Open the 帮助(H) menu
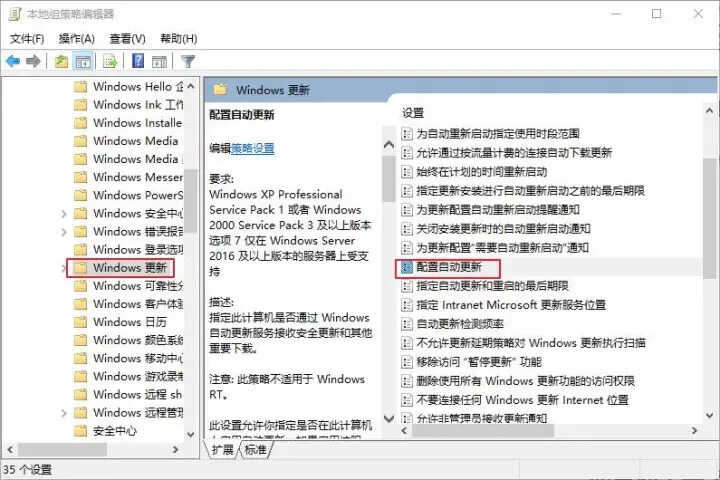 (179, 39)
